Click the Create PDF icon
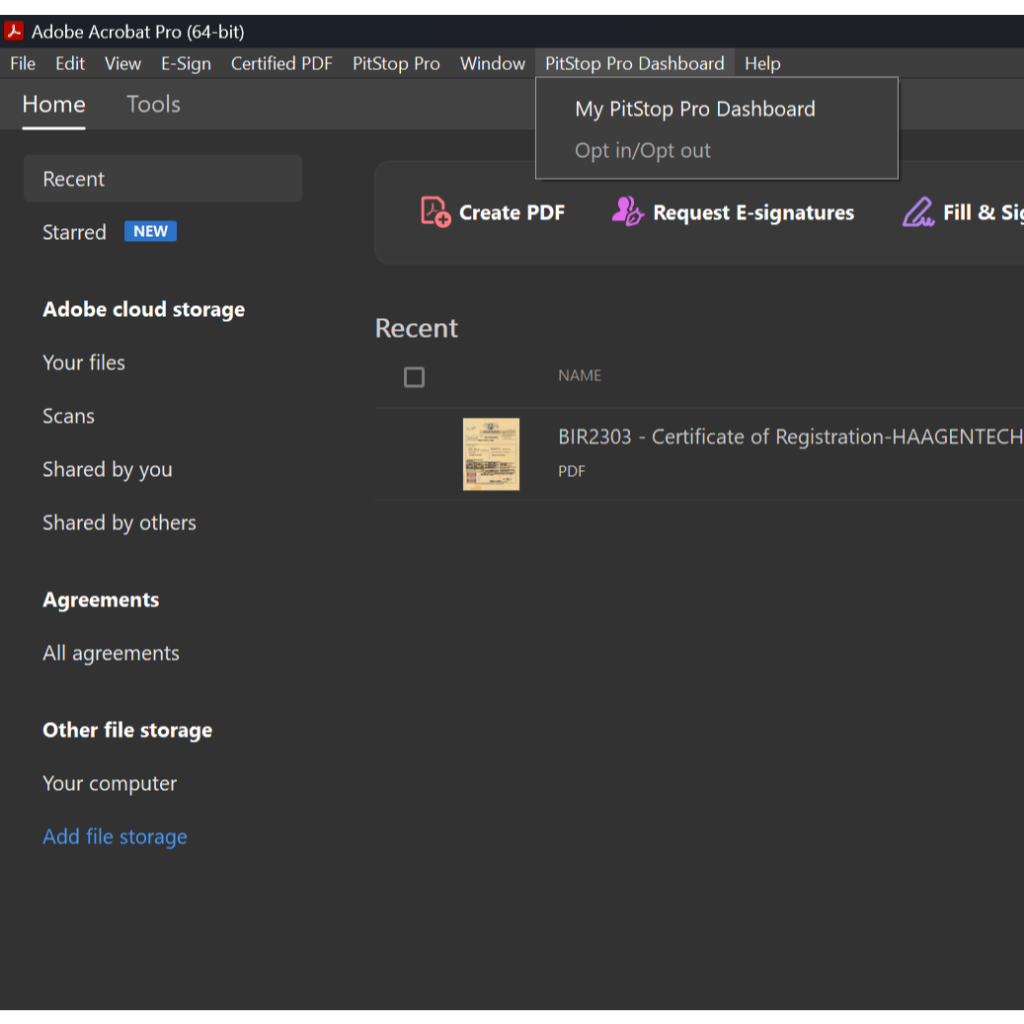The width and height of the screenshot is (1024, 1024). tap(436, 212)
